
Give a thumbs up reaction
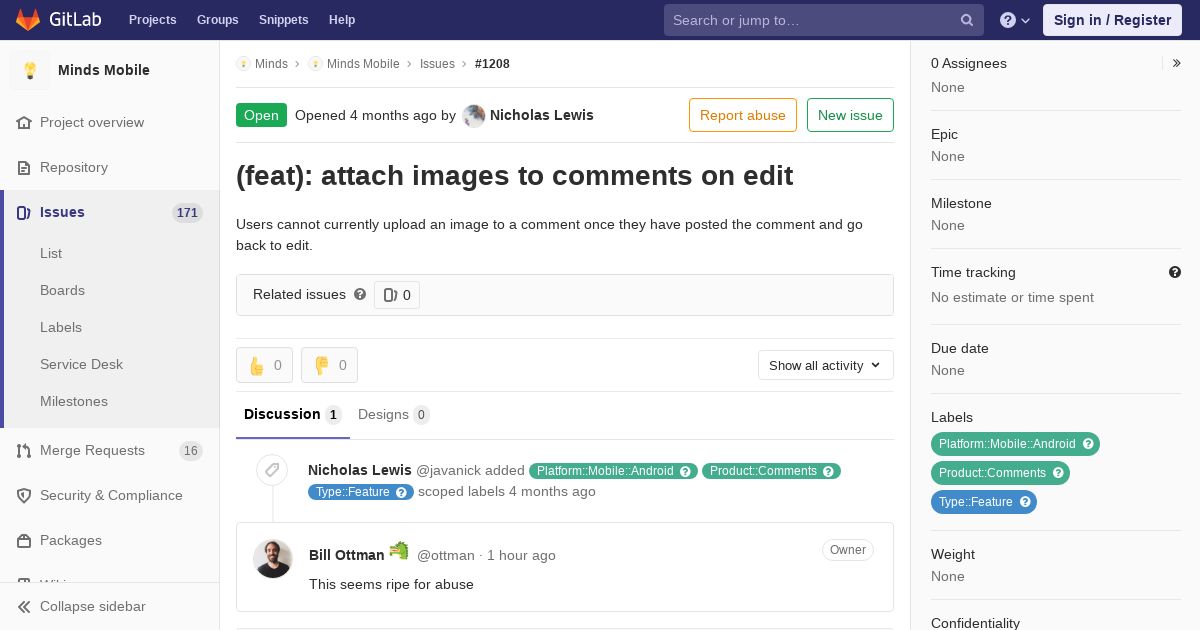[264, 365]
